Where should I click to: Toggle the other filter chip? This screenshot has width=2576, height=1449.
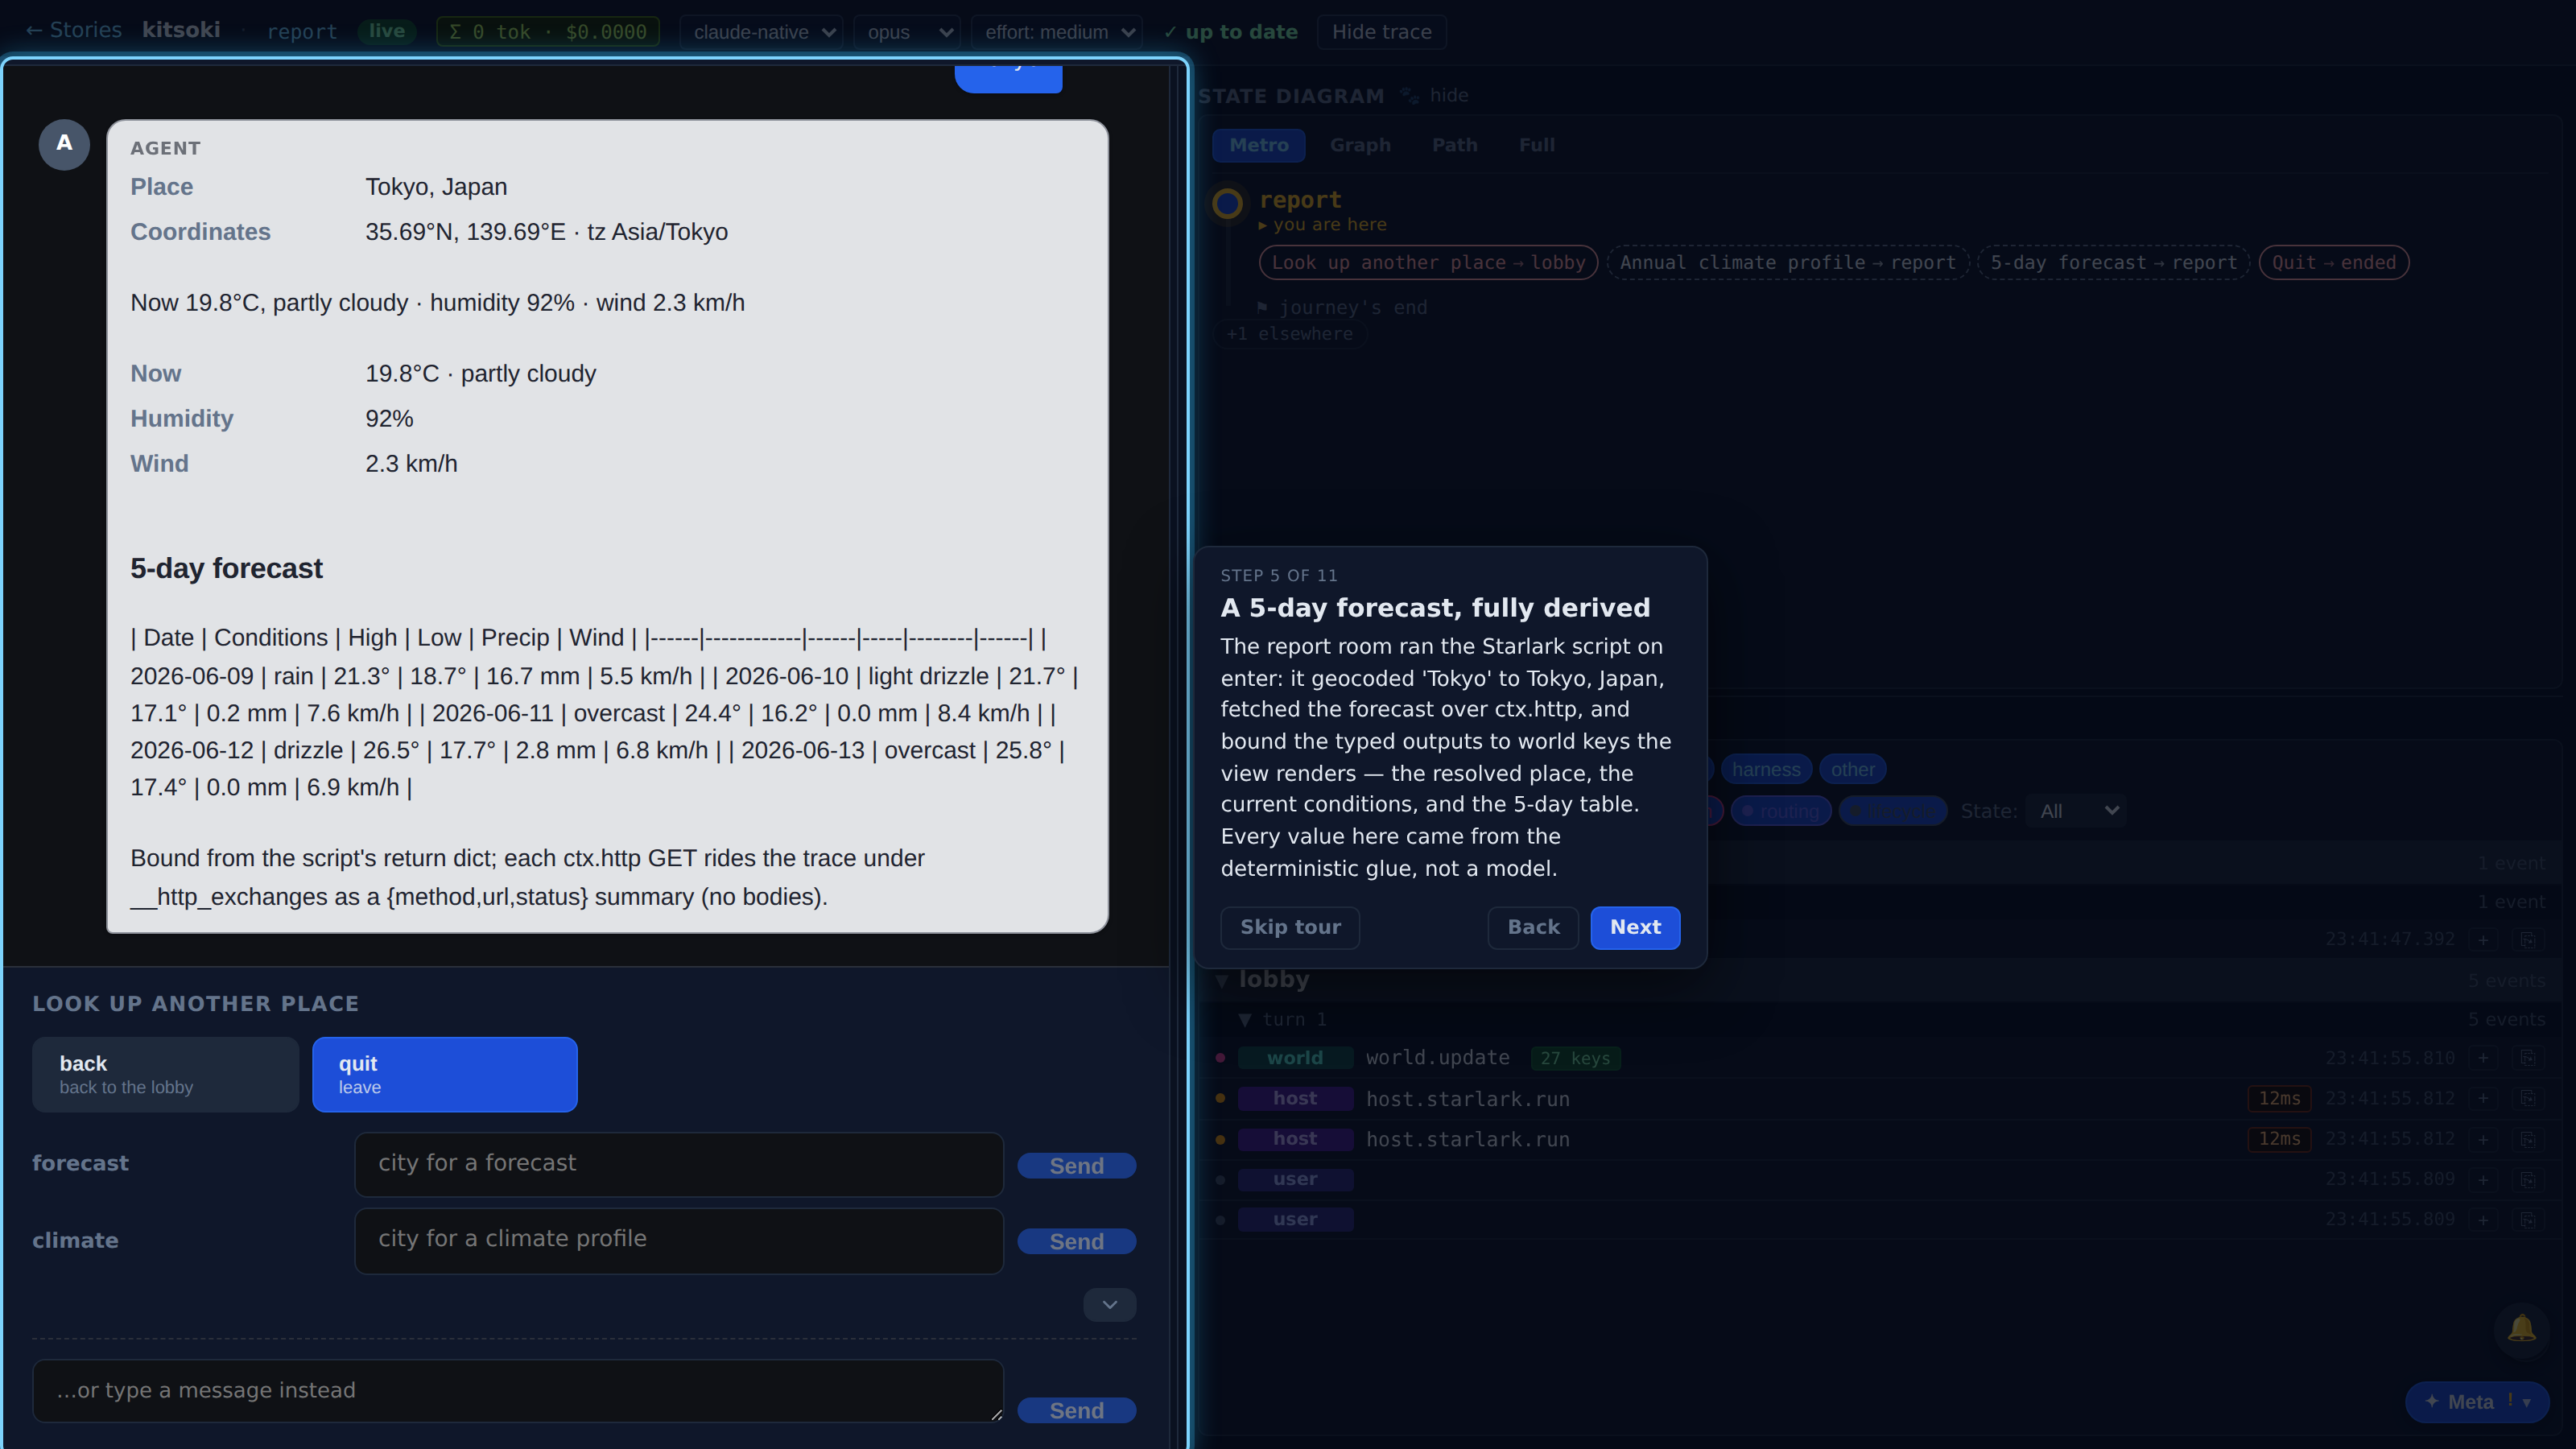[x=1852, y=769]
